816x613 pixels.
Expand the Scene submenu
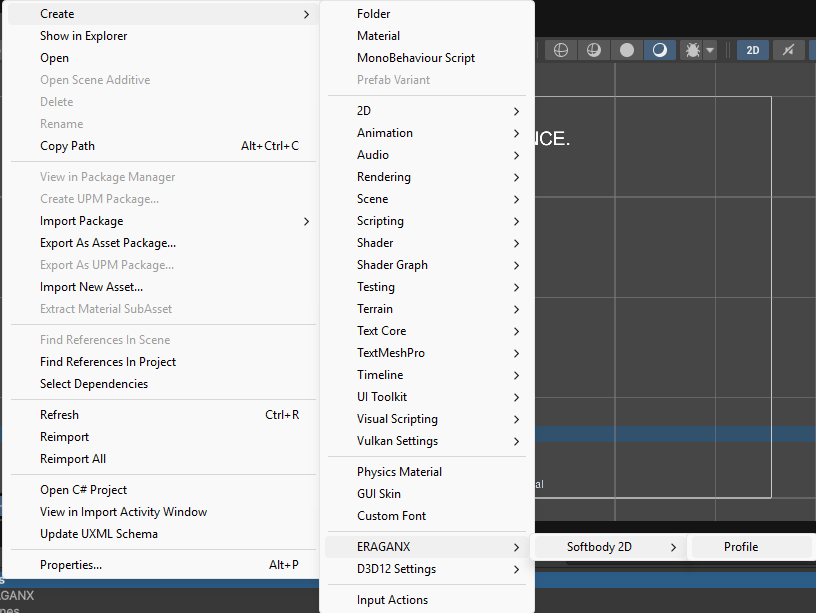[x=427, y=199]
